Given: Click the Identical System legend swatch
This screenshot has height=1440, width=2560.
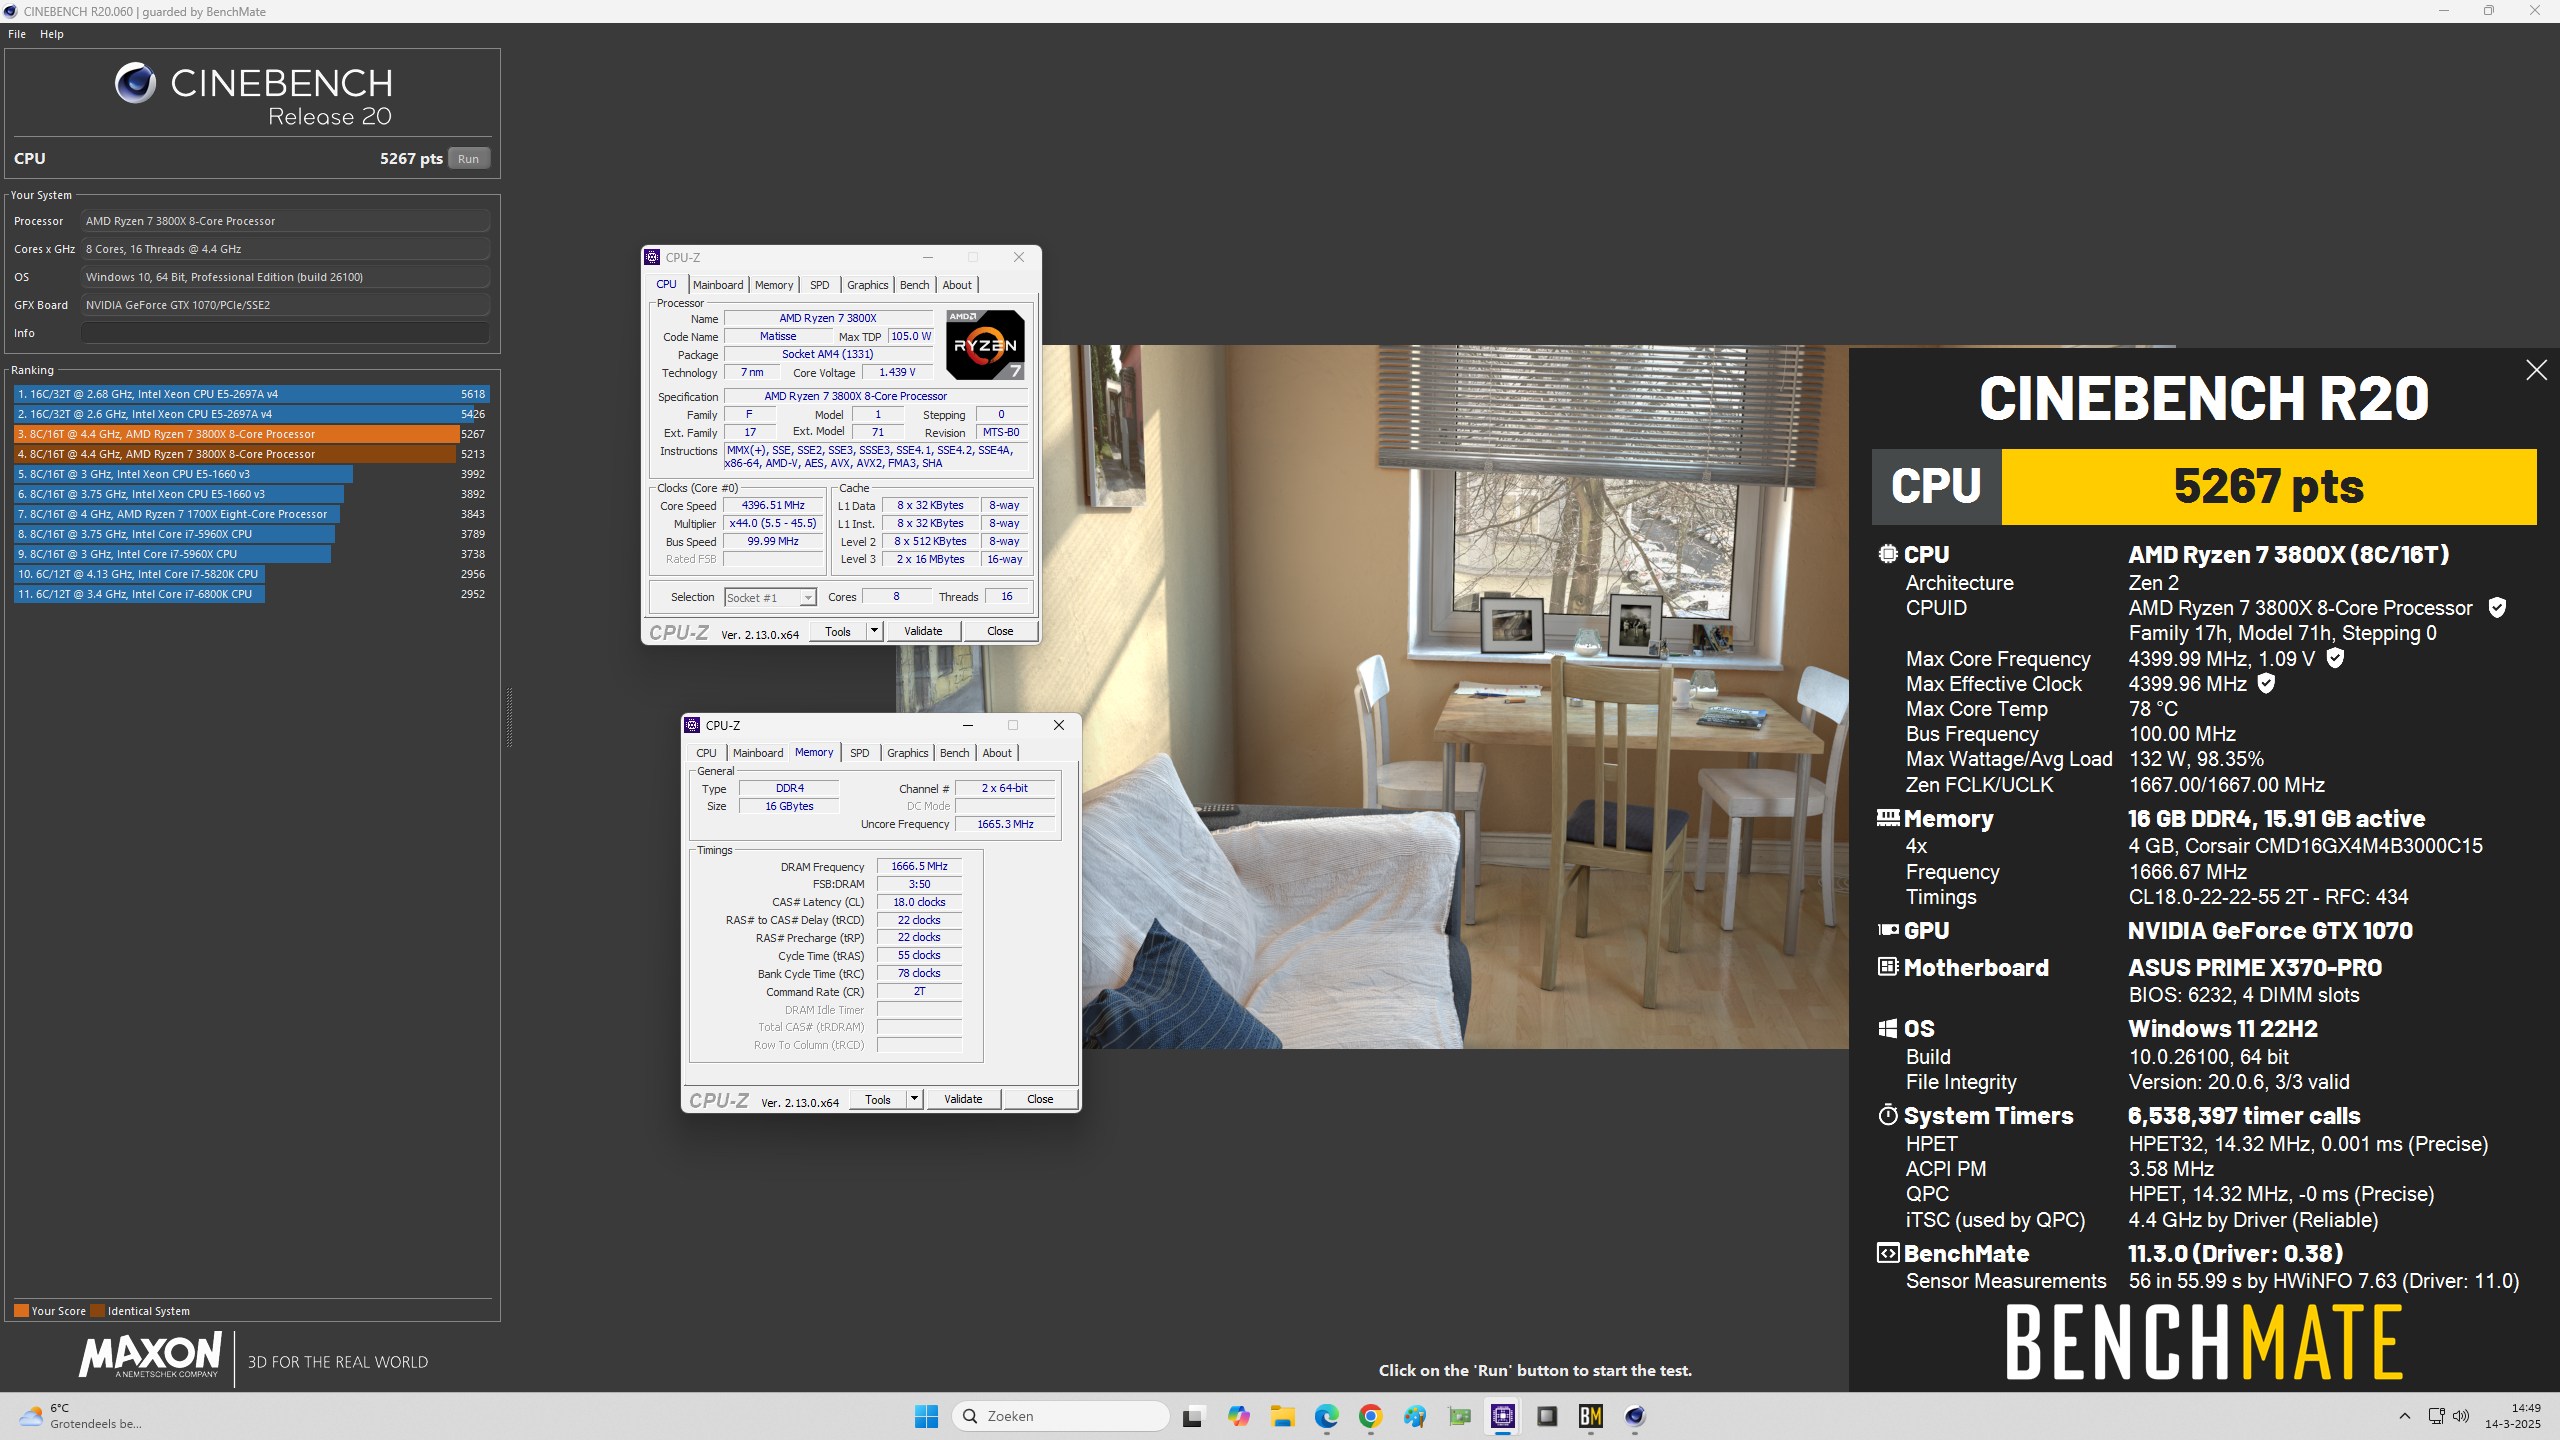Looking at the screenshot, I should [x=97, y=1310].
